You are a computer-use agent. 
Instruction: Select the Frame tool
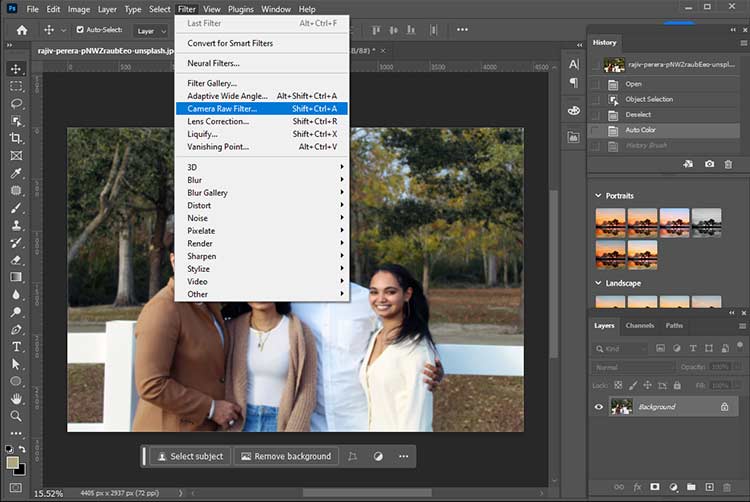click(x=16, y=156)
